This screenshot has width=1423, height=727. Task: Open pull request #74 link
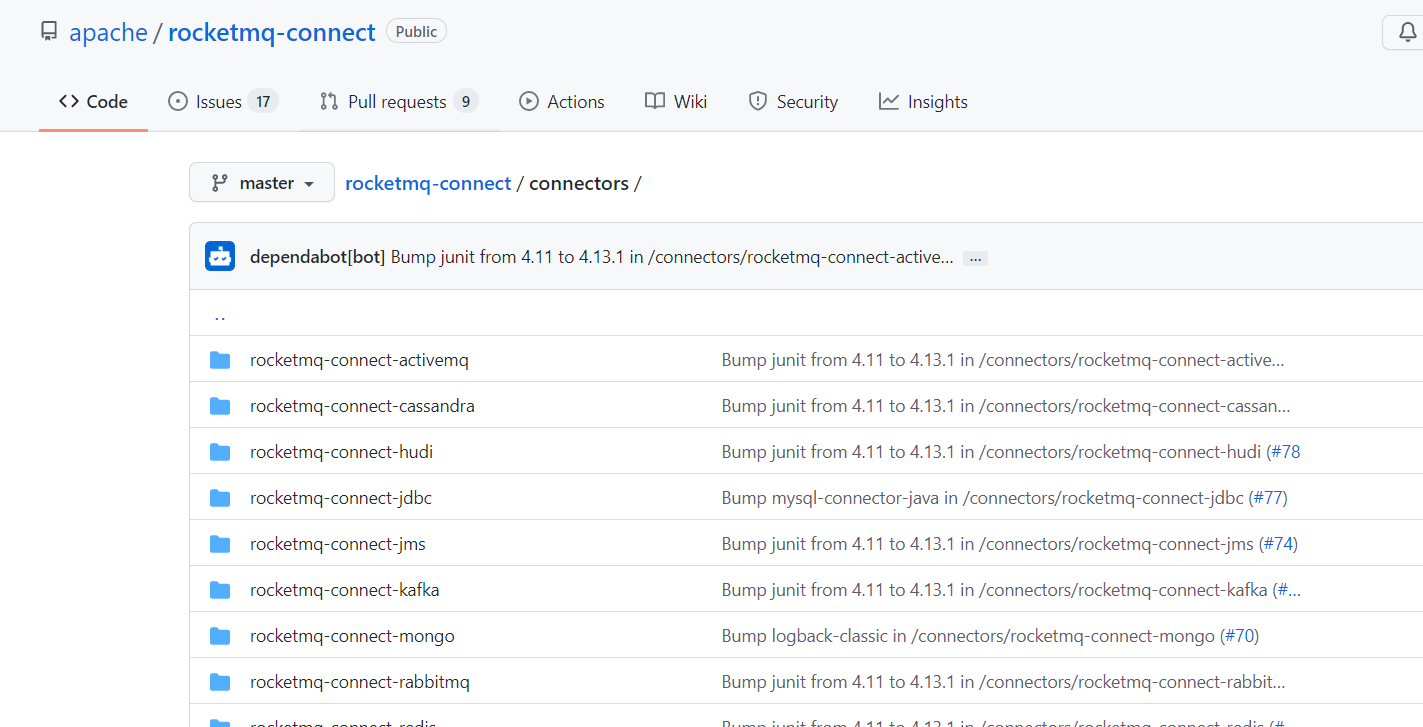(x=1278, y=544)
